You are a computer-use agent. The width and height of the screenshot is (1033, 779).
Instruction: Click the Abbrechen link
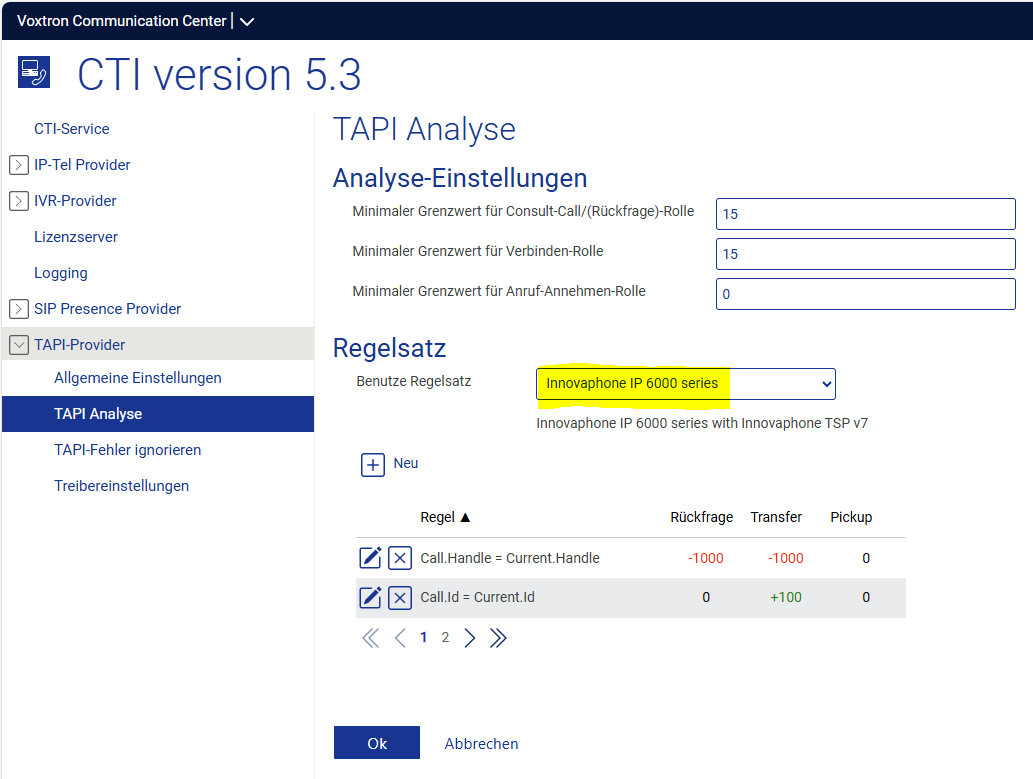tap(481, 744)
